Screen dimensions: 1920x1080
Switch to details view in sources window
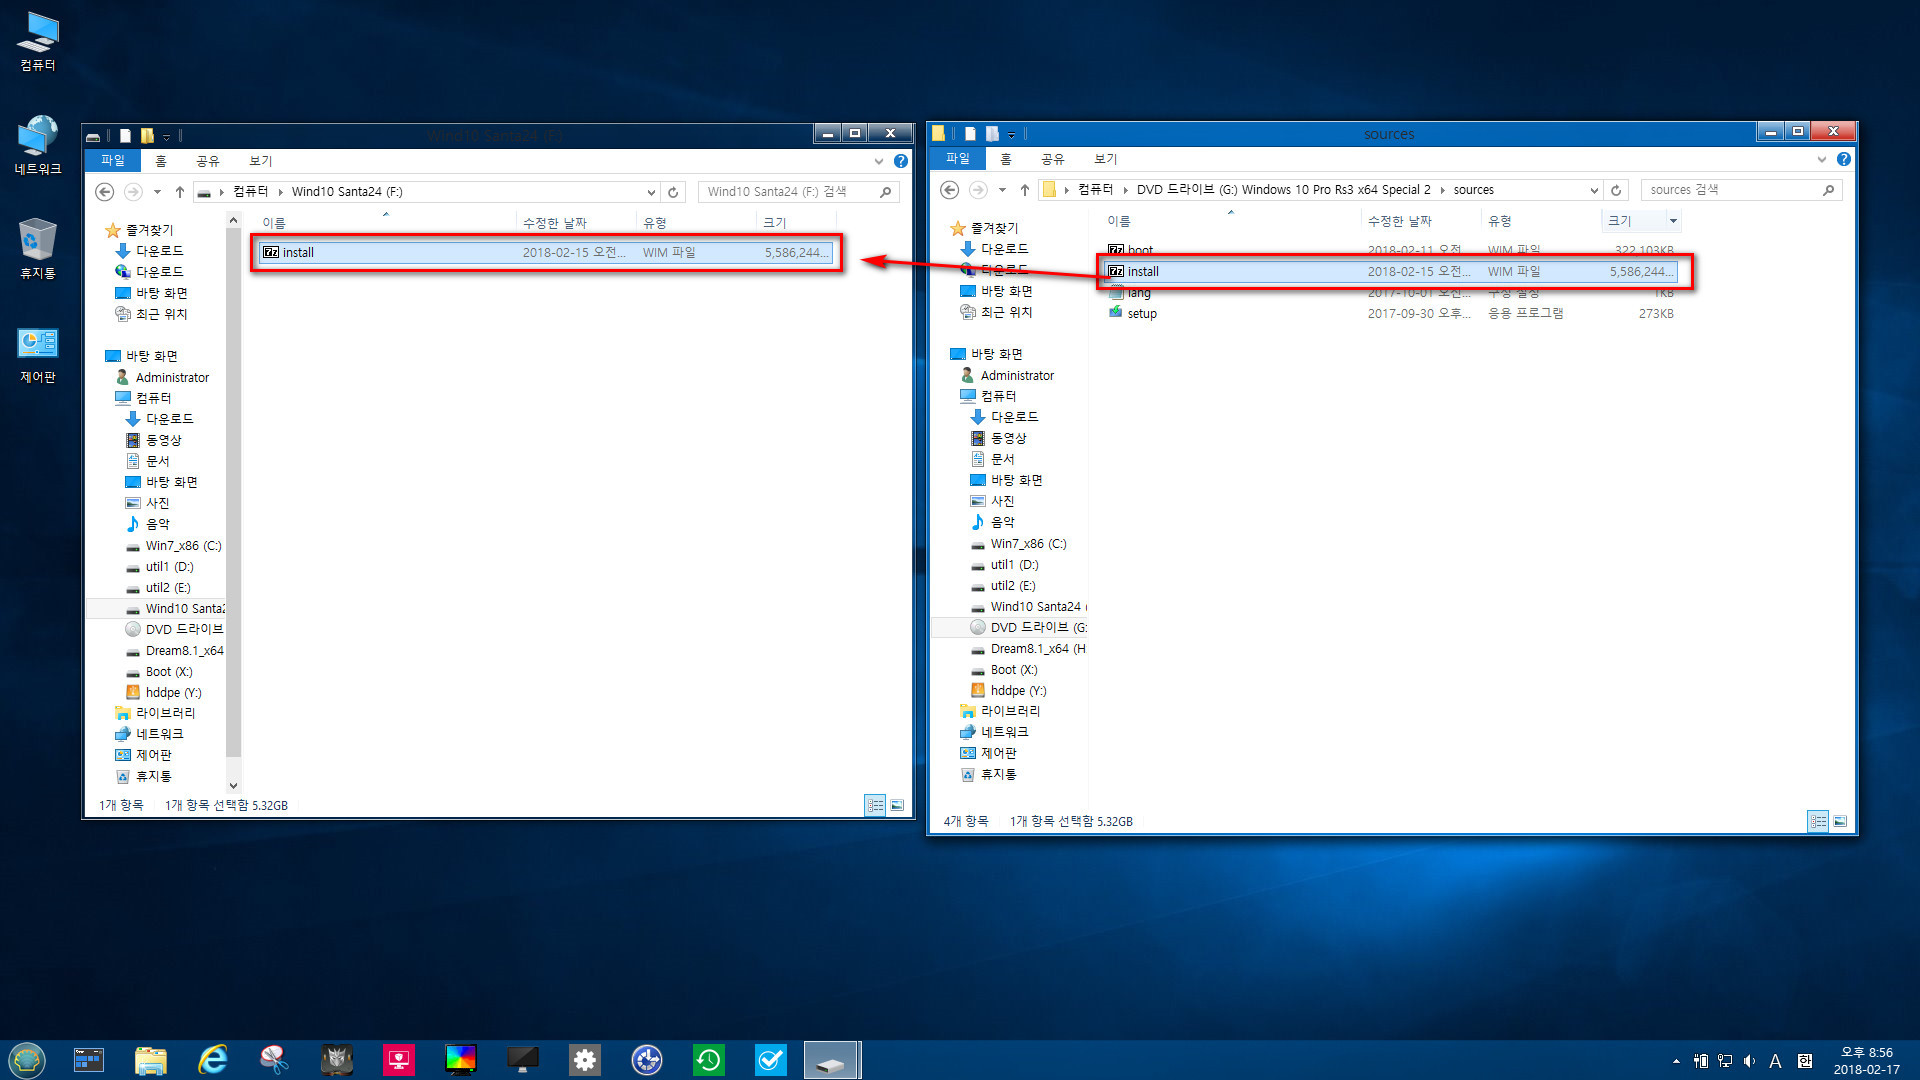[x=1818, y=821]
